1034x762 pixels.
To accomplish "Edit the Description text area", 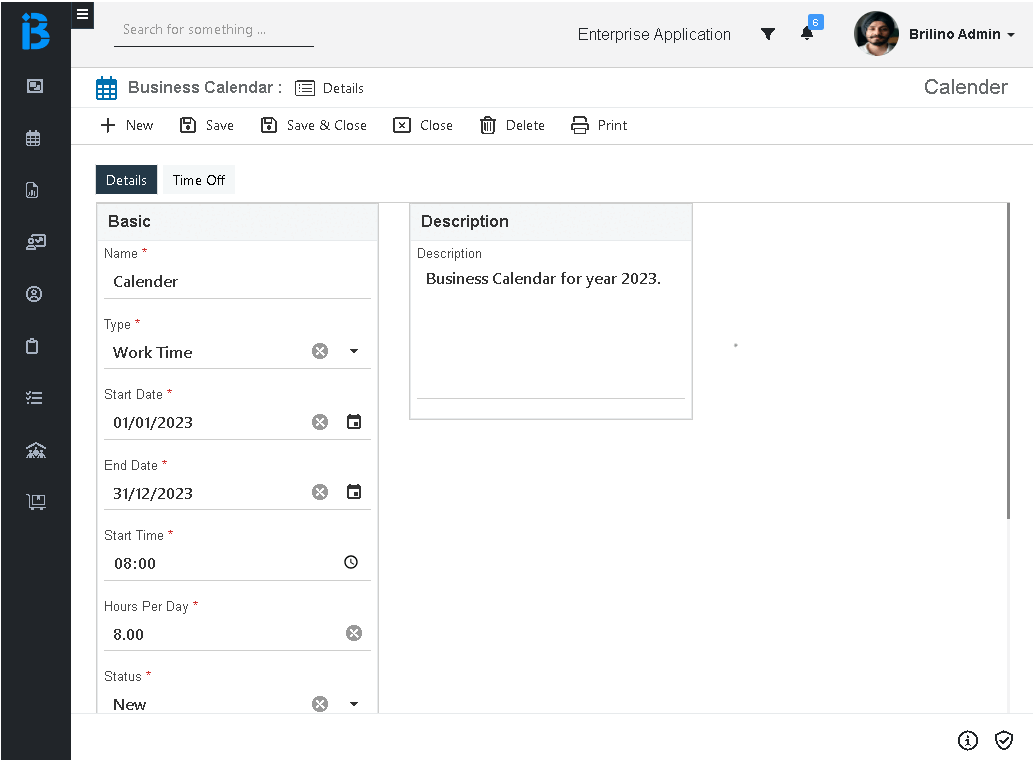I will click(551, 332).
